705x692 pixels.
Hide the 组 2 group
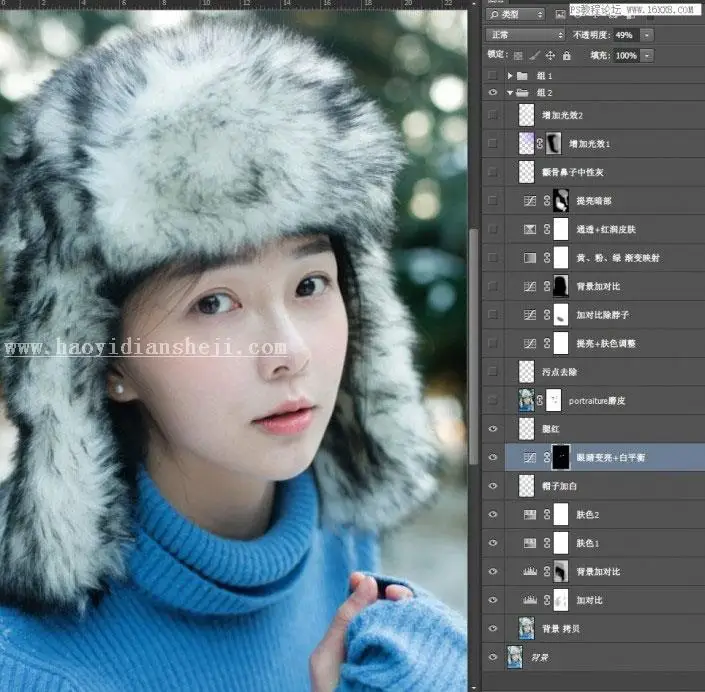[x=493, y=92]
